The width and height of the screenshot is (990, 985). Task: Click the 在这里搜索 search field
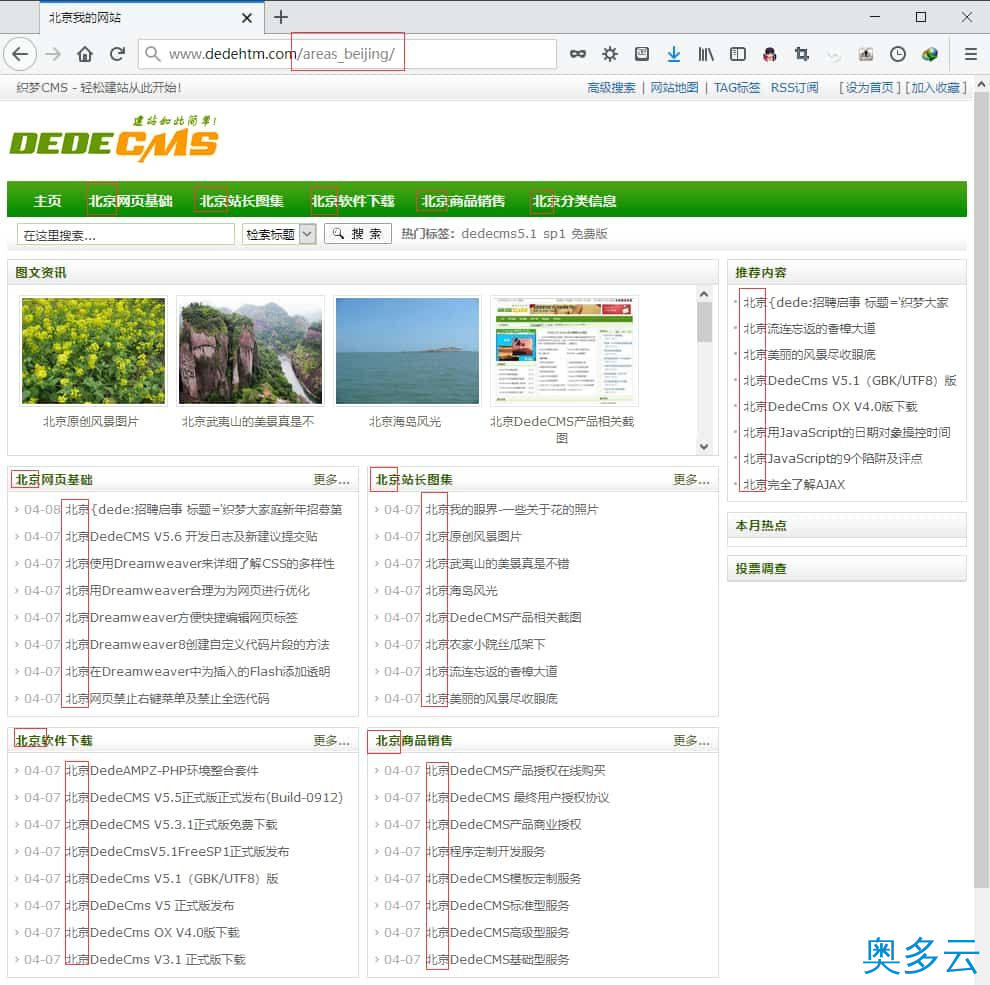tap(126, 234)
